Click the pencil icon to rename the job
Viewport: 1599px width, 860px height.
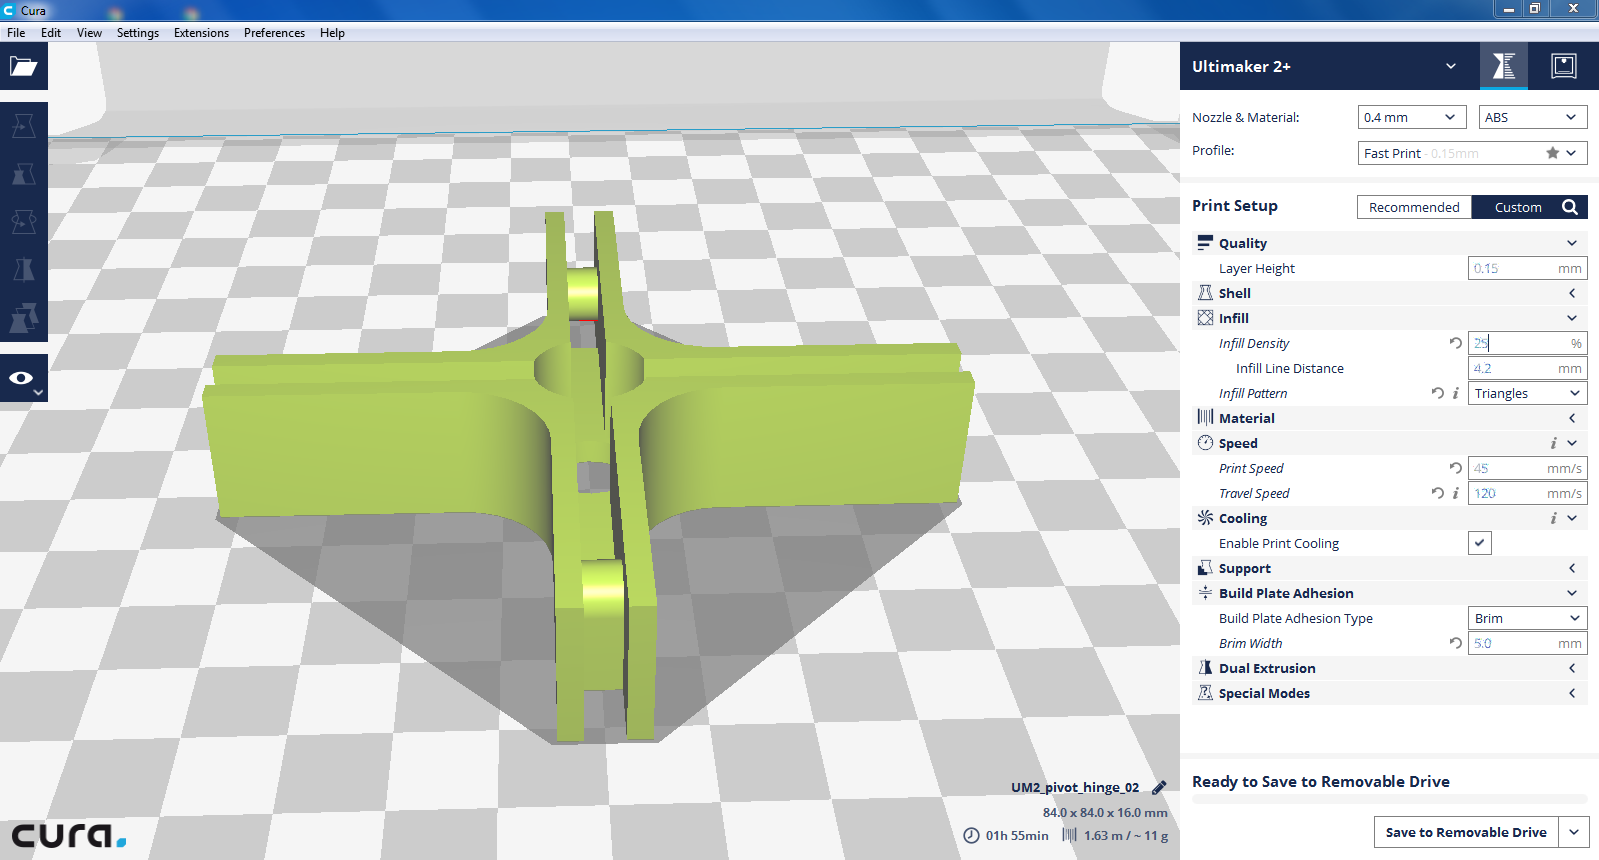coord(1159,788)
